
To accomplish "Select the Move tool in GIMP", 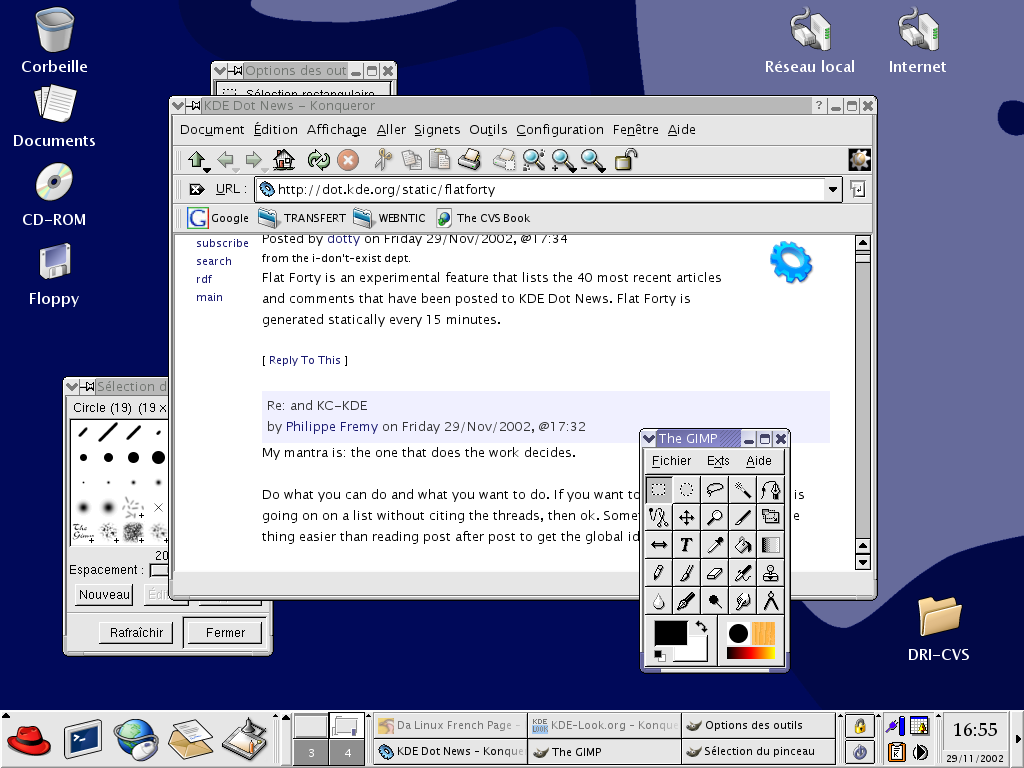I will click(686, 518).
